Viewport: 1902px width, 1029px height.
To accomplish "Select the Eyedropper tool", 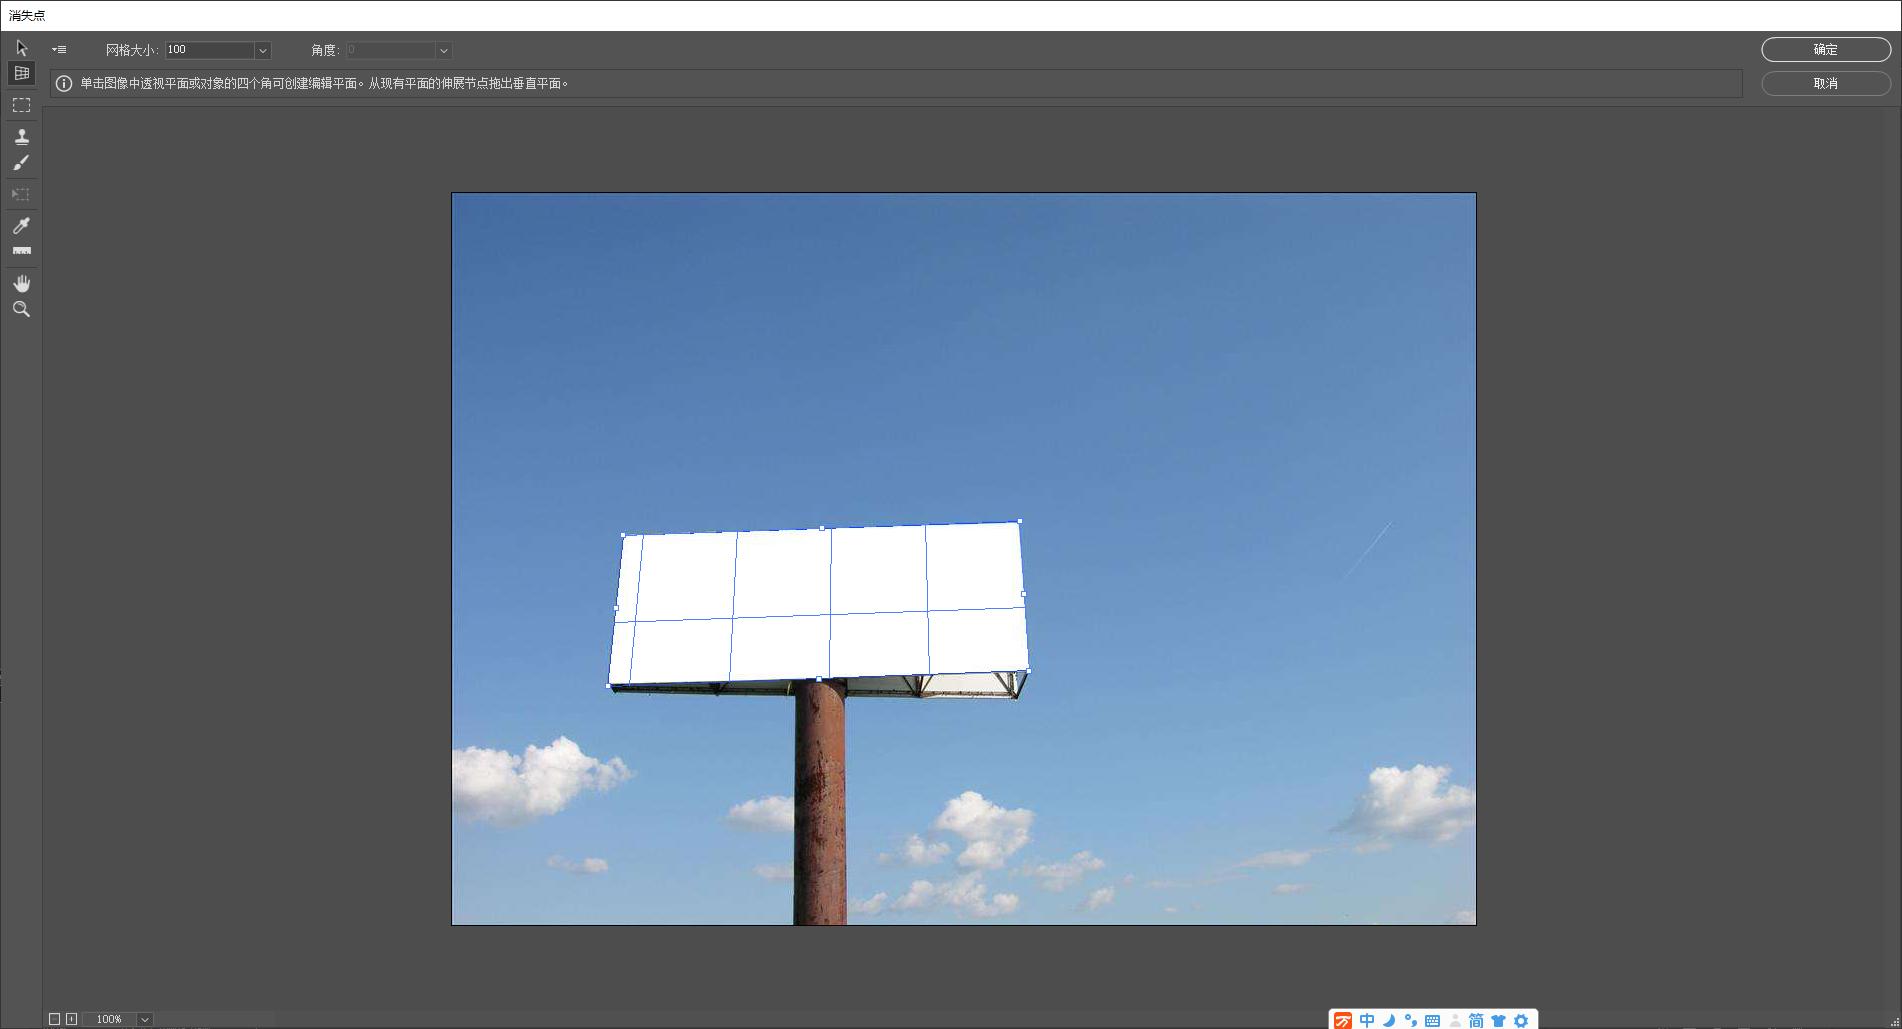I will [x=20, y=226].
